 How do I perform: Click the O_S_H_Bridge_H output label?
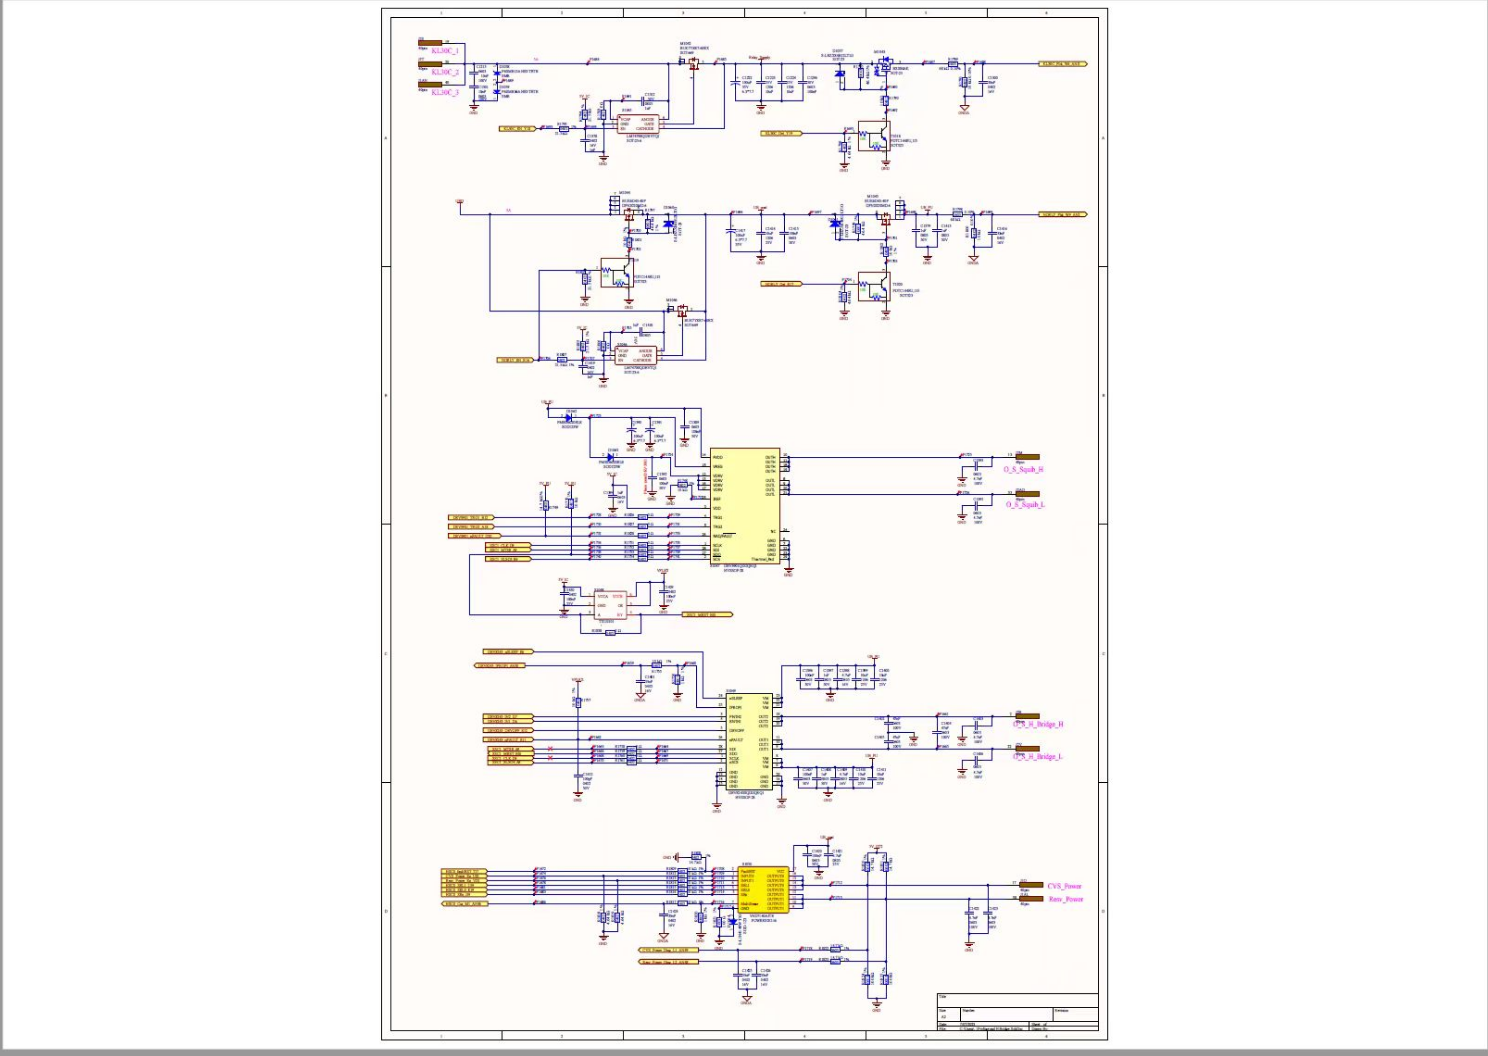point(1037,724)
